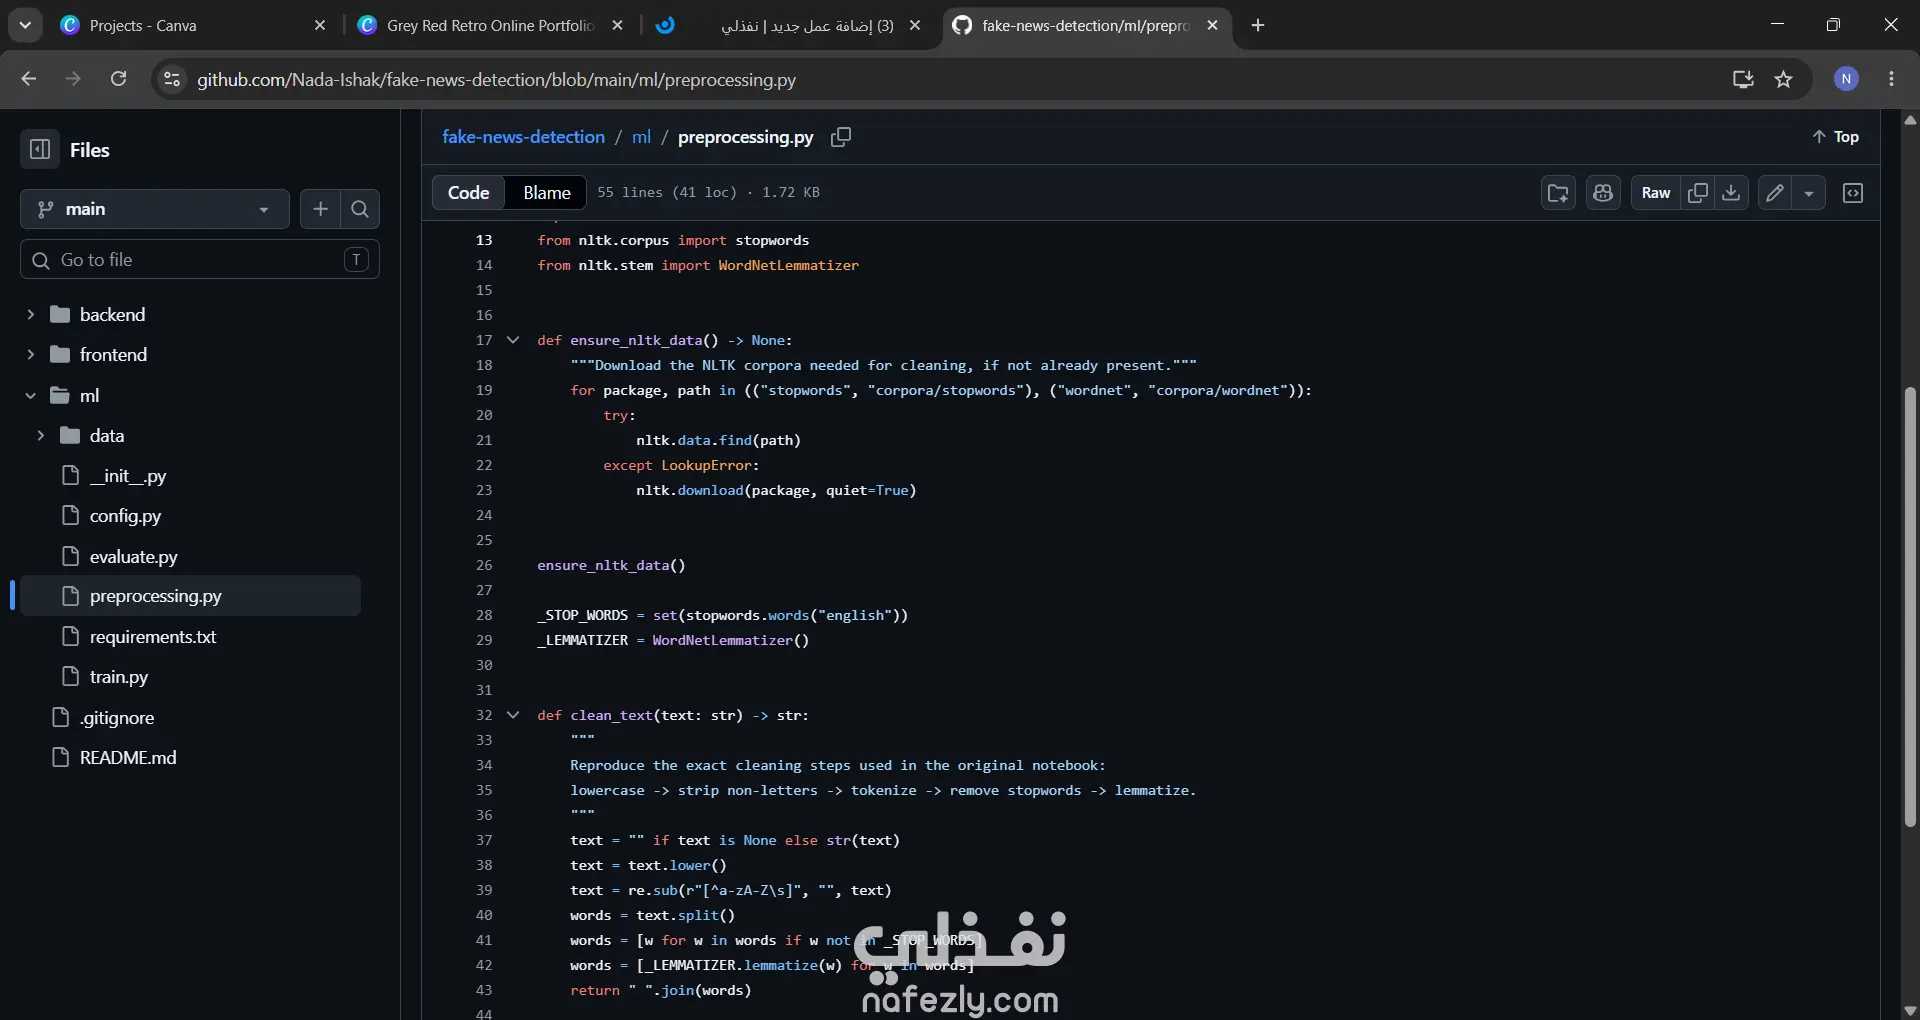The width and height of the screenshot is (1920, 1020).
Task: Open .gitignore in file tree
Action: point(116,718)
